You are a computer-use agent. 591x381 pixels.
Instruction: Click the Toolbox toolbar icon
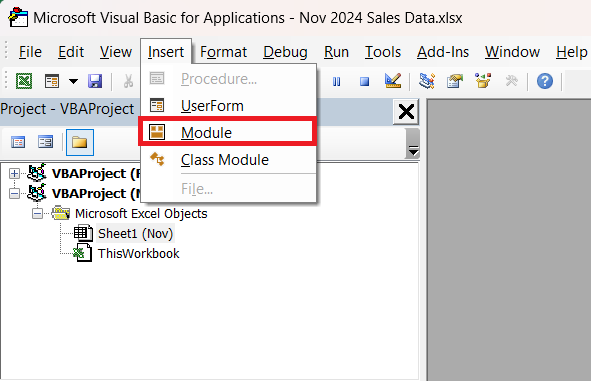pyautogui.click(x=511, y=81)
